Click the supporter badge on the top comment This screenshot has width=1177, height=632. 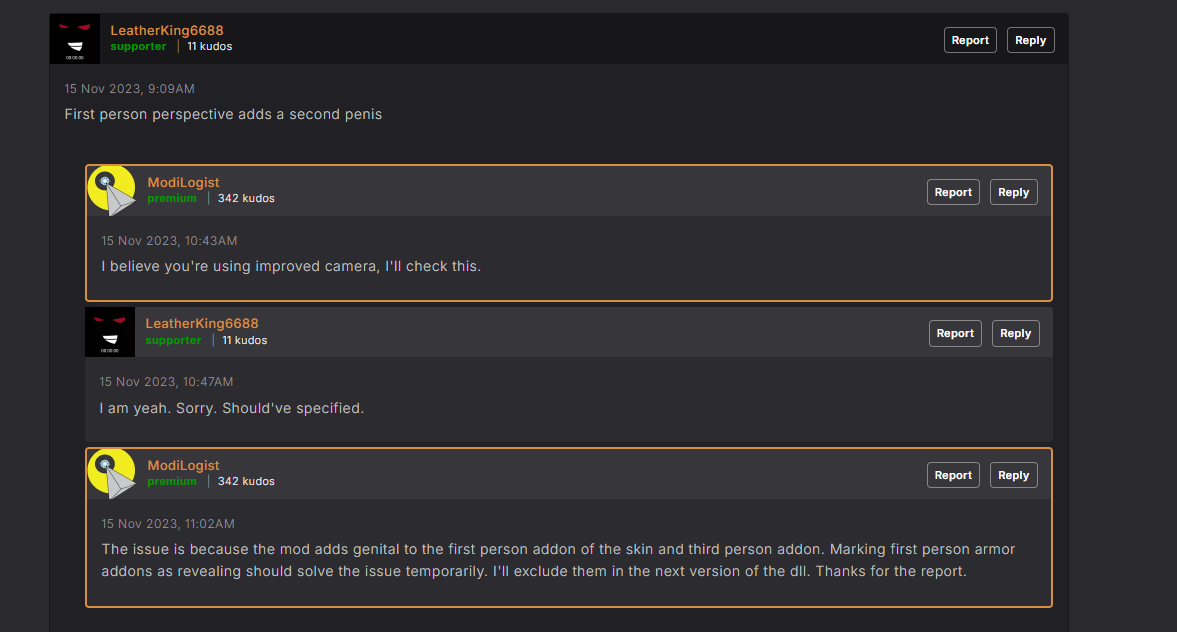138,47
